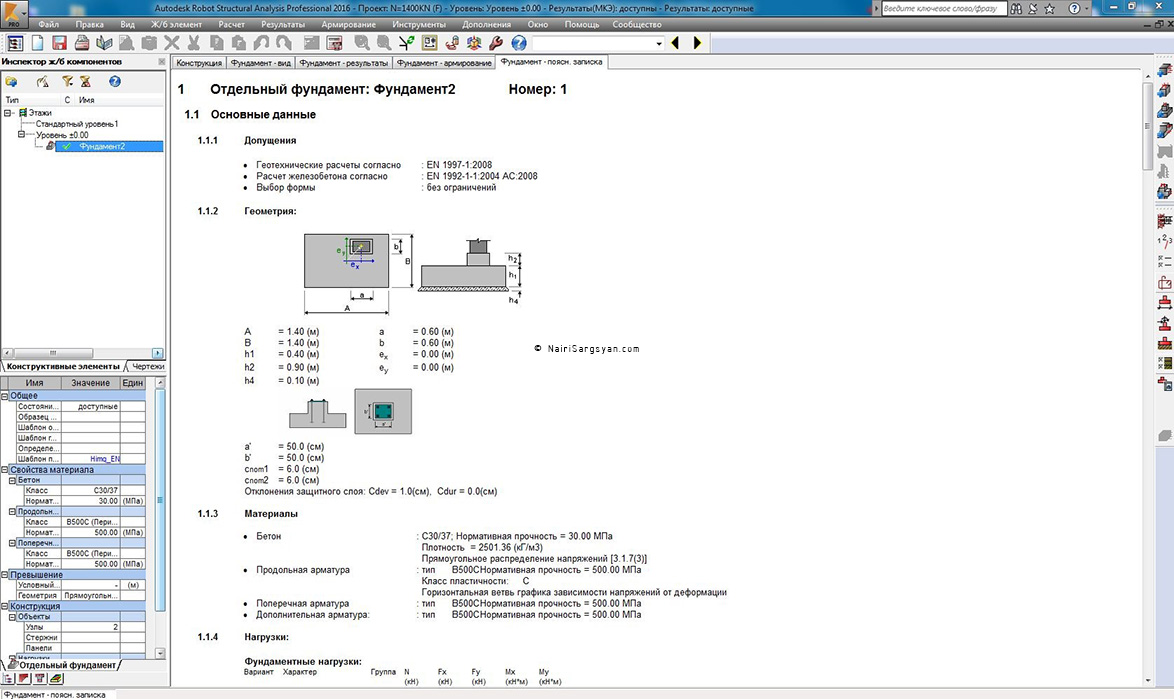Click the red footing with dimension icon
Screen dimensions: 1174x699
point(1164,302)
